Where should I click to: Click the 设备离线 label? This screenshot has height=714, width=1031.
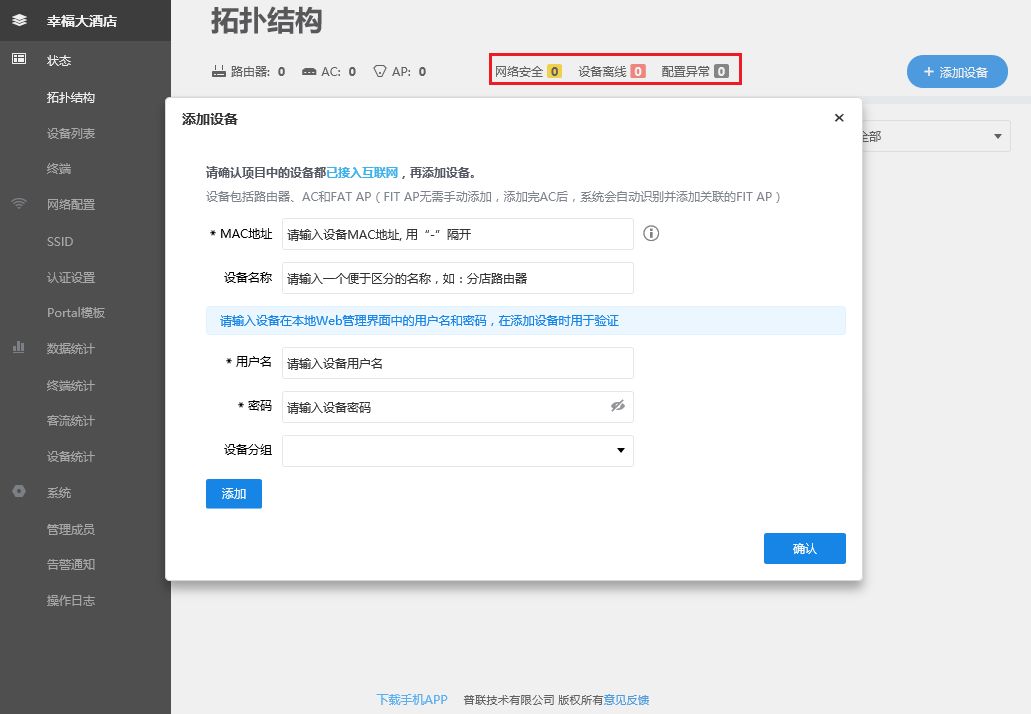click(x=602, y=71)
